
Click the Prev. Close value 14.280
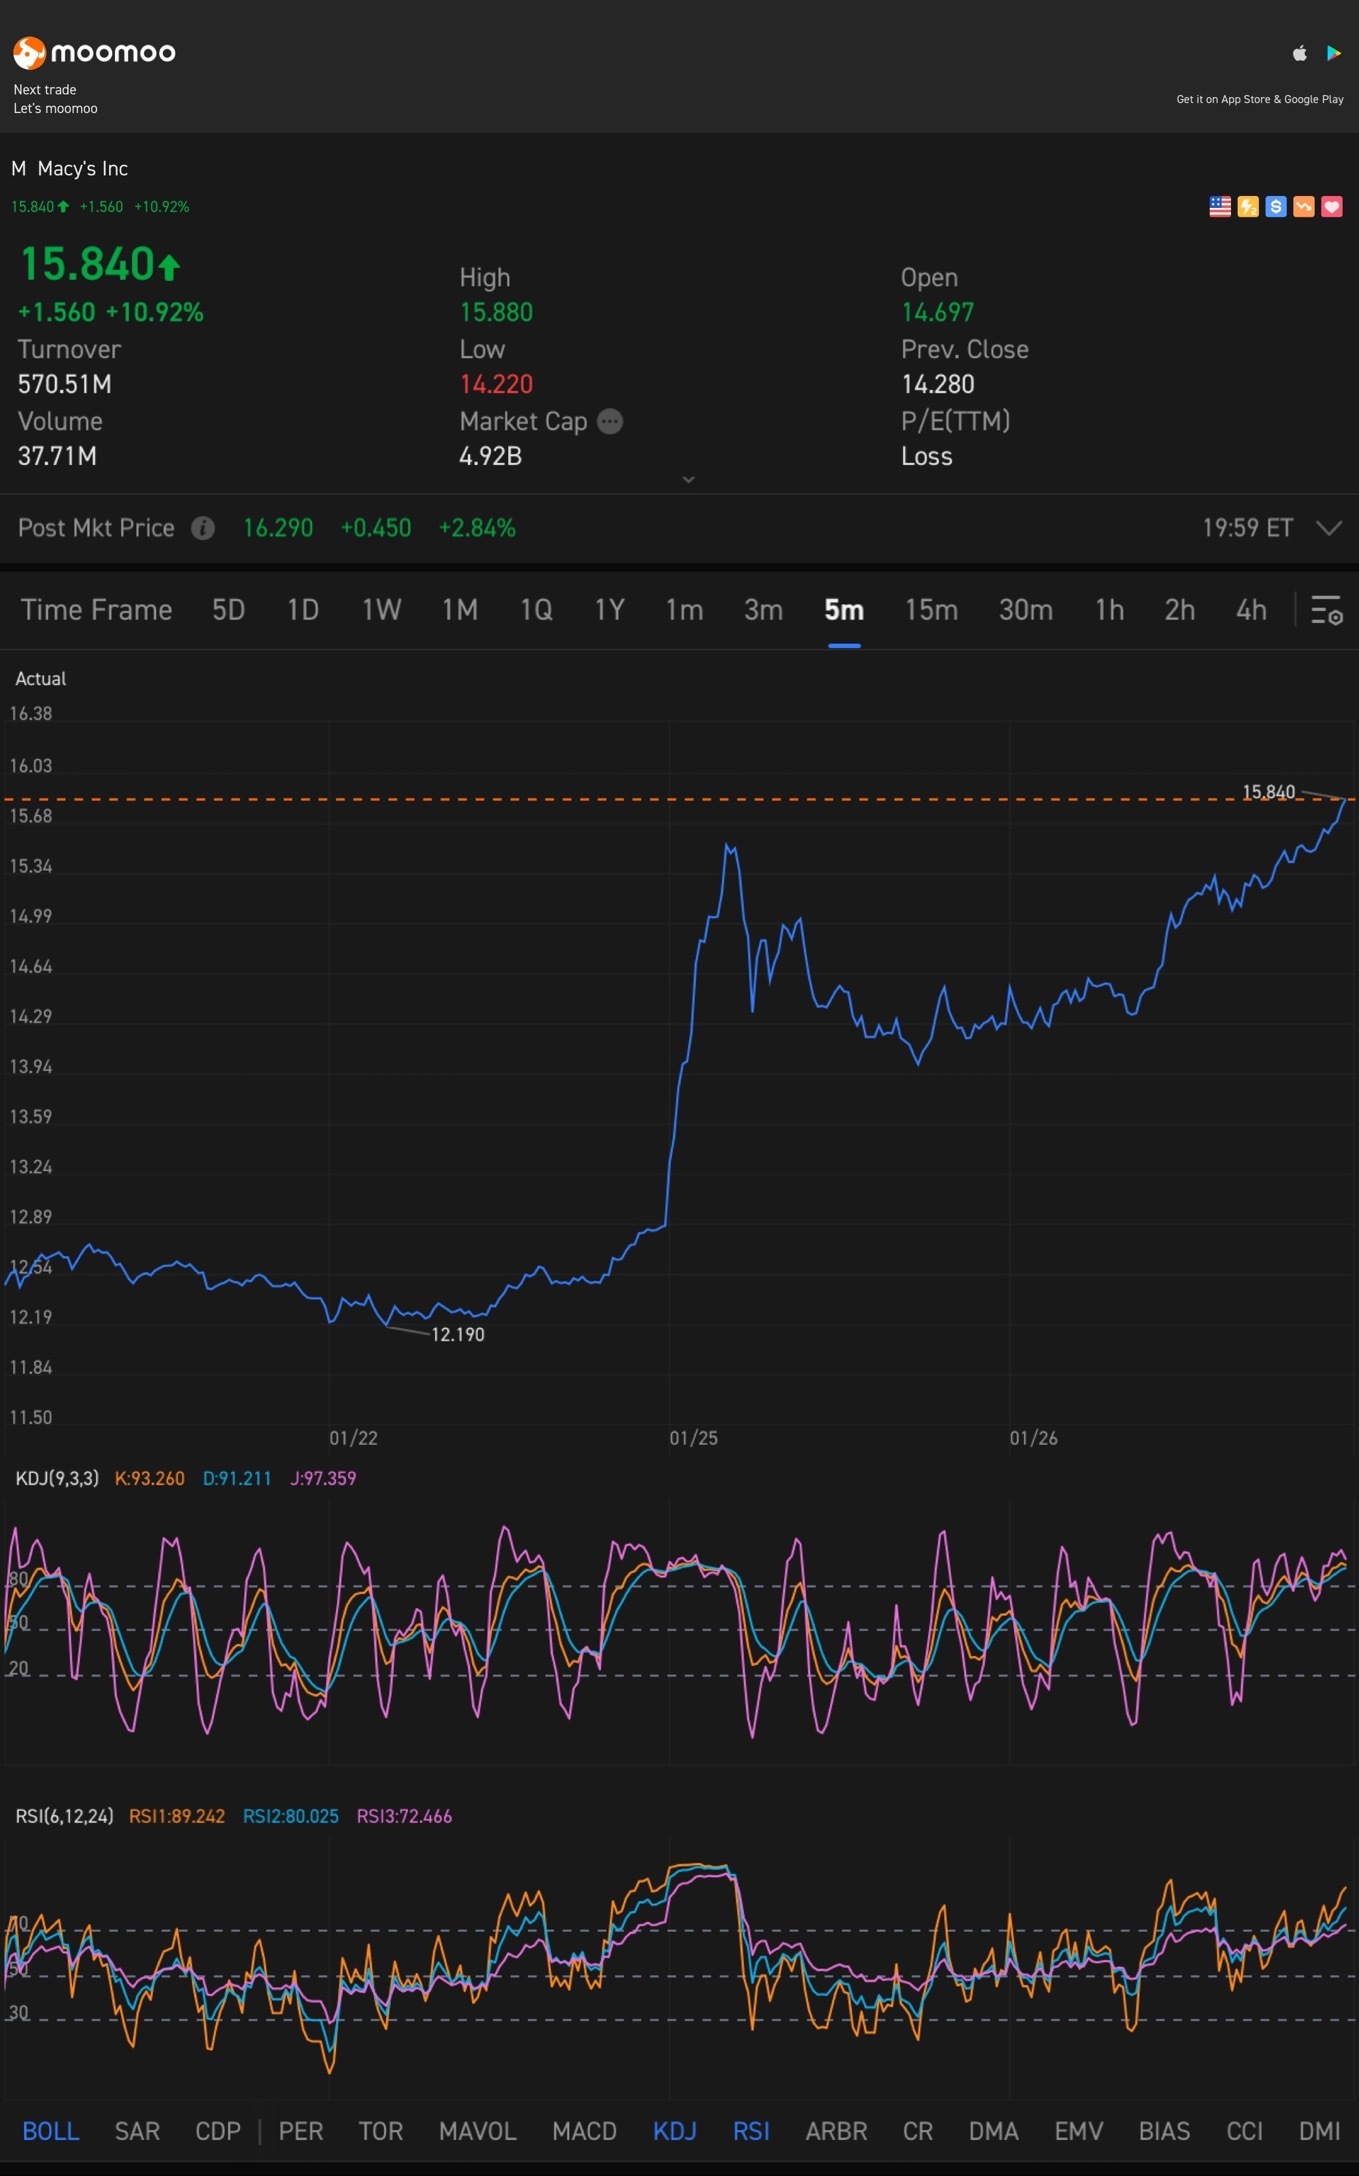[x=938, y=384]
